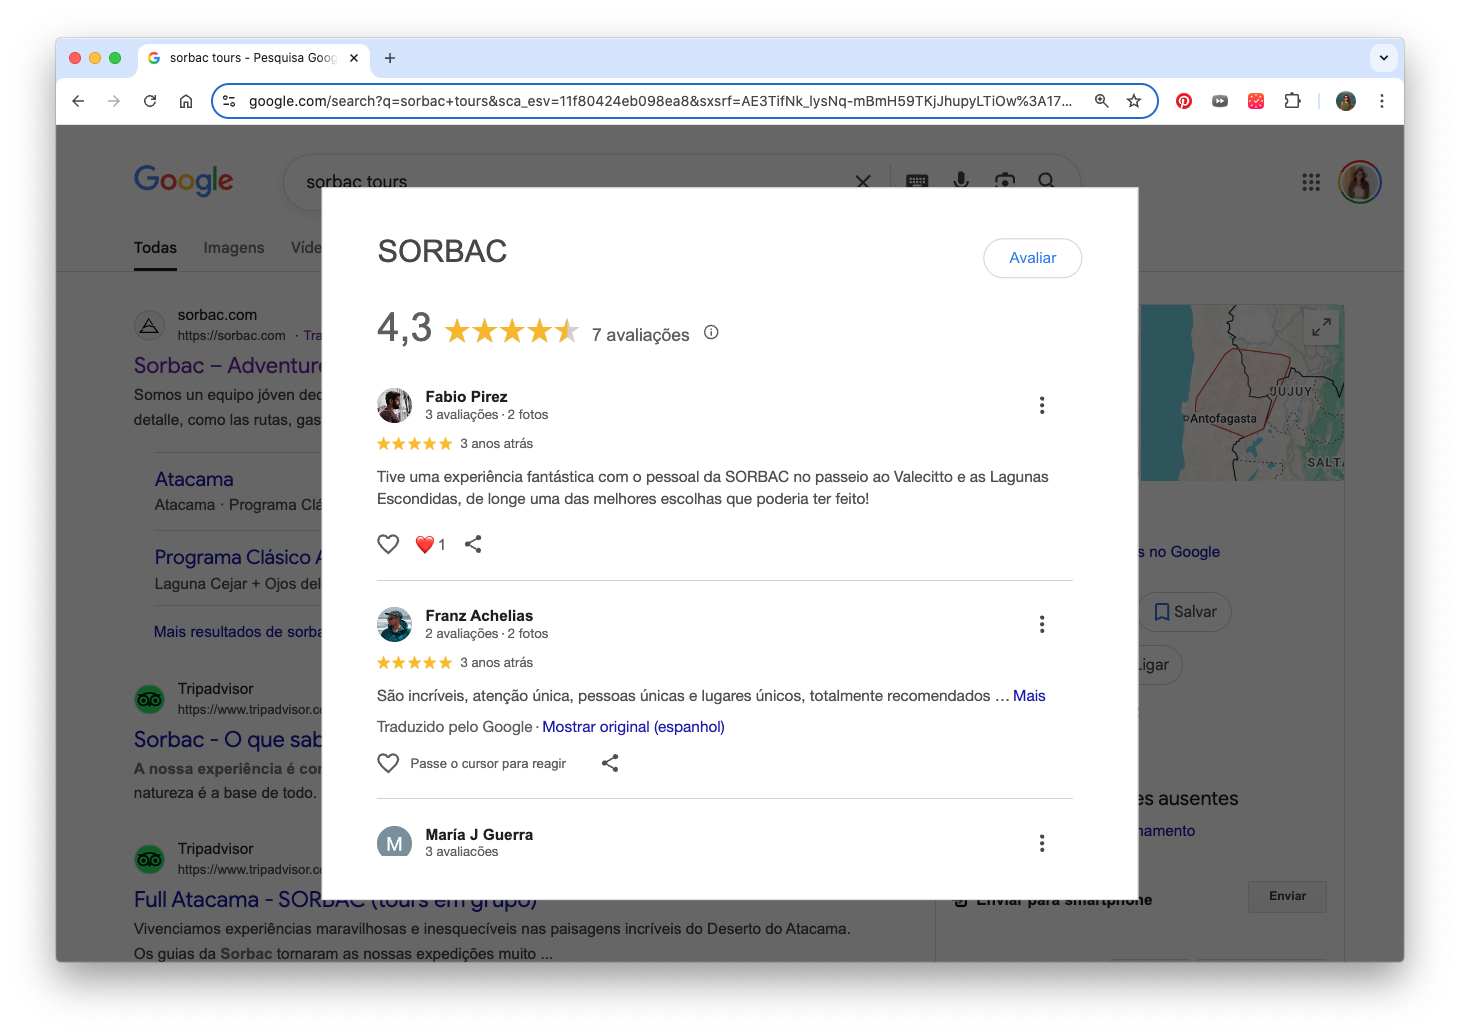Open a new browser tab
This screenshot has width=1460, height=1036.
[390, 58]
